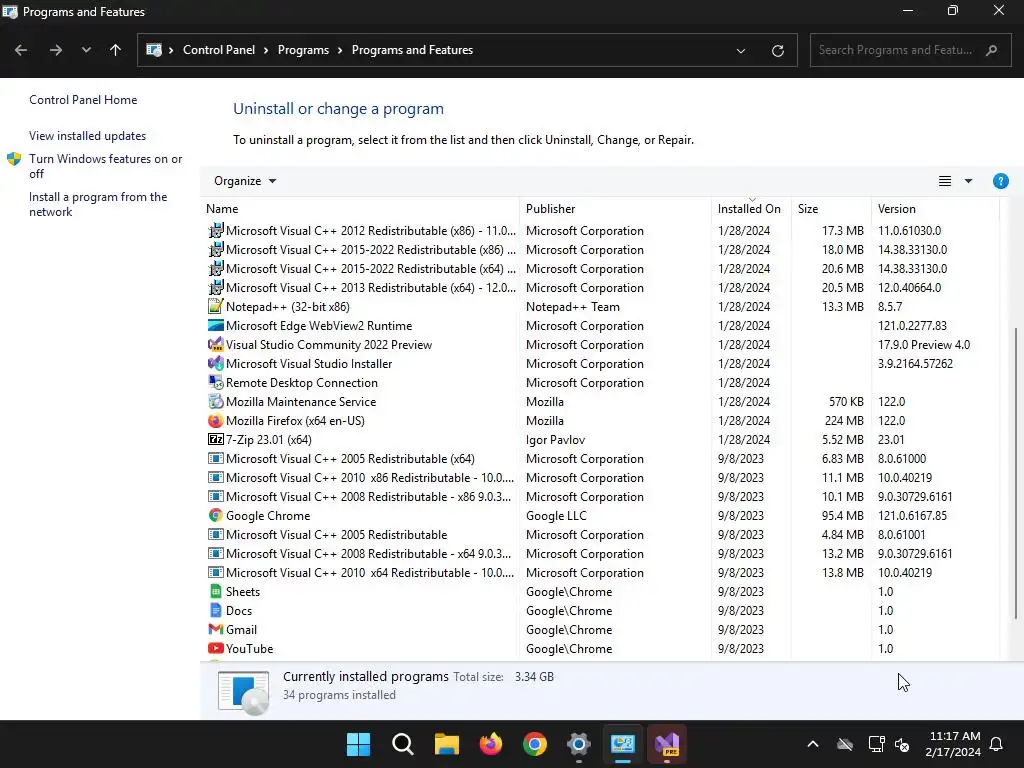Open the Help question mark
The height and width of the screenshot is (768, 1024).
(x=1000, y=181)
